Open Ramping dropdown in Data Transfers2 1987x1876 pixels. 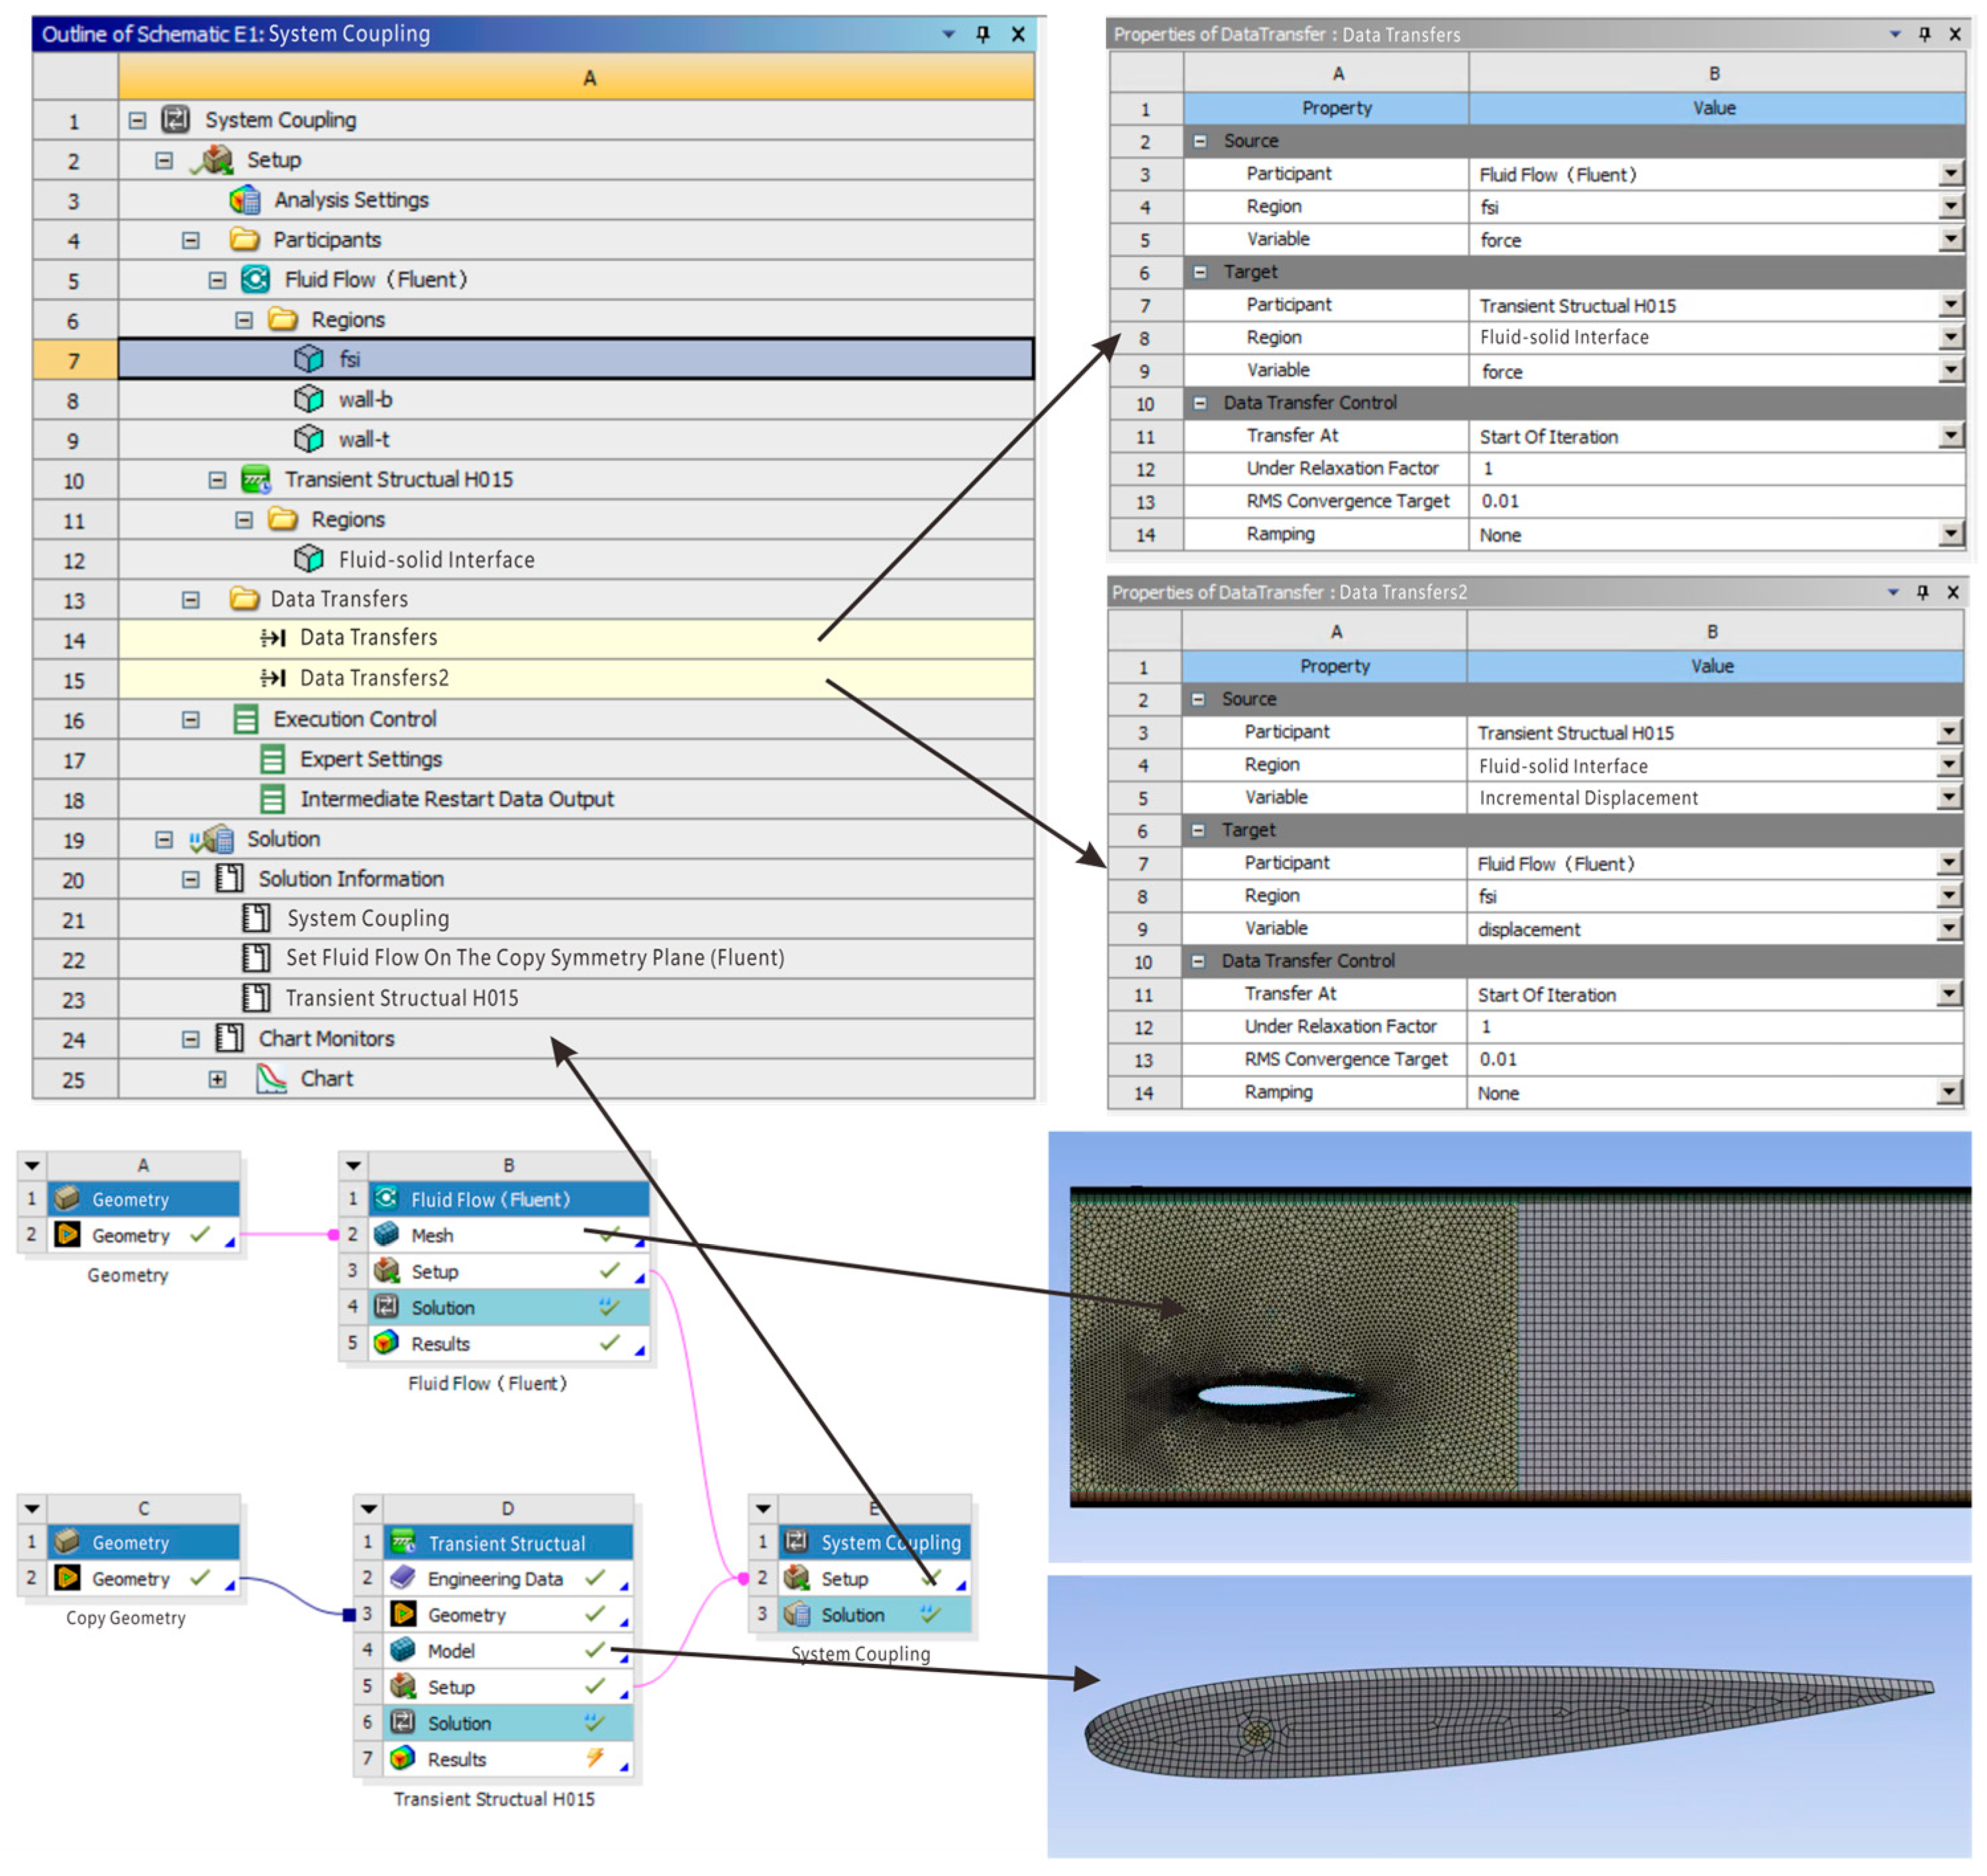(1948, 1092)
